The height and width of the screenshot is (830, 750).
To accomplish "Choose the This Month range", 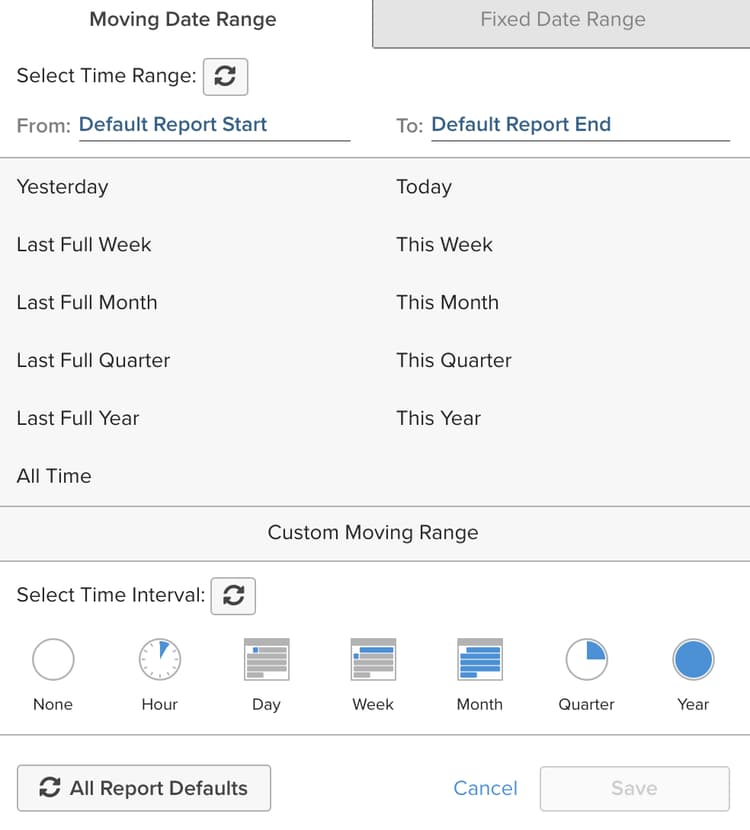I will click(x=447, y=302).
